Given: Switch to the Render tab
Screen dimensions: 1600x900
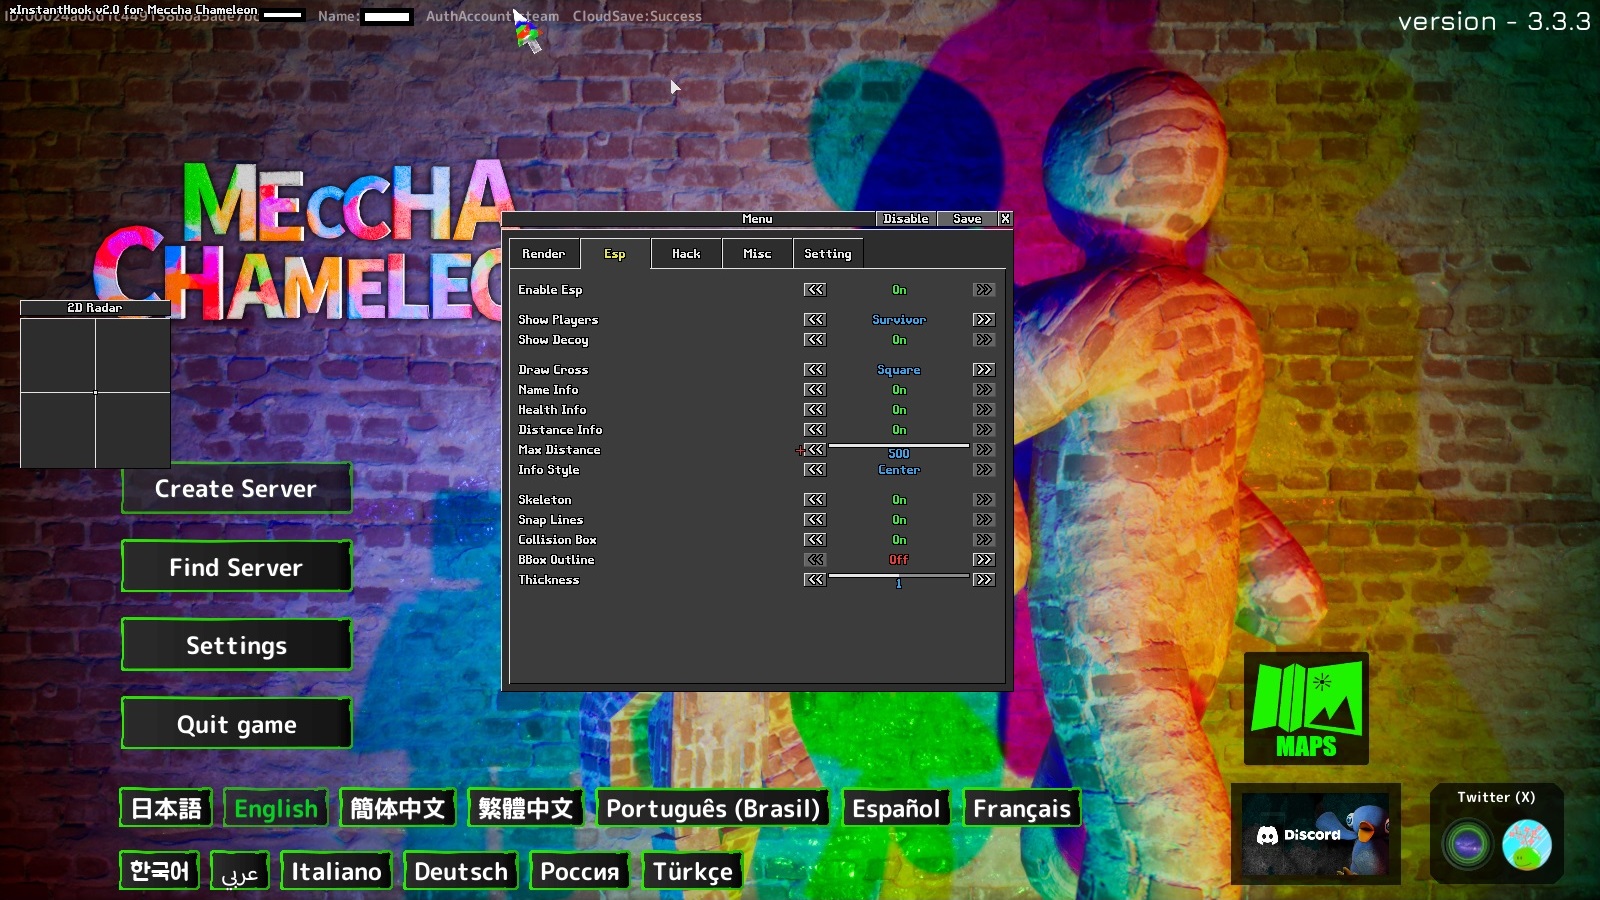Looking at the screenshot, I should 543,254.
